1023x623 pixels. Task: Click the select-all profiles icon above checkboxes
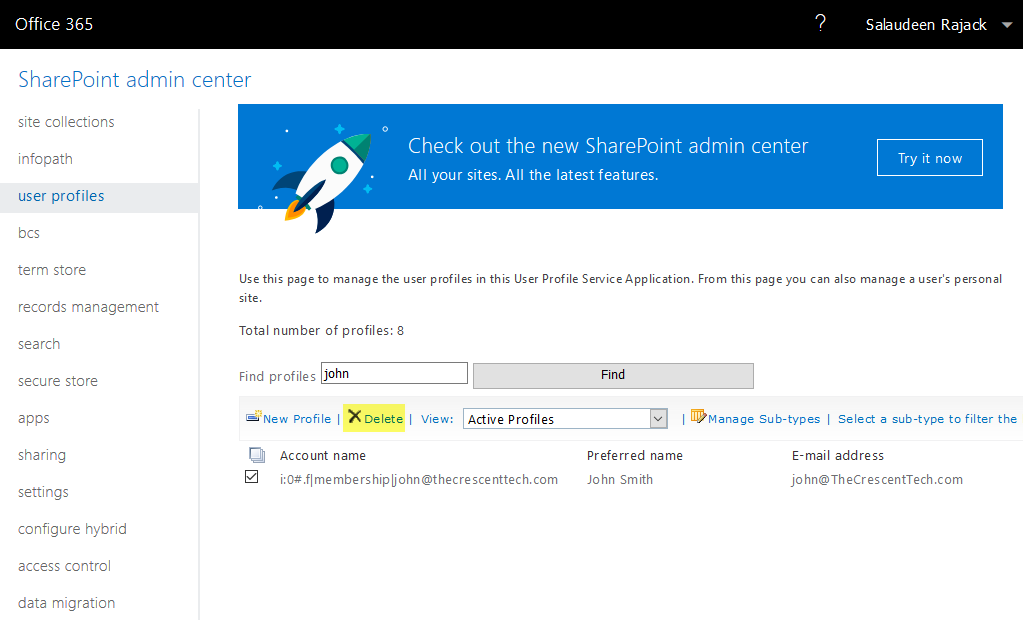257,454
